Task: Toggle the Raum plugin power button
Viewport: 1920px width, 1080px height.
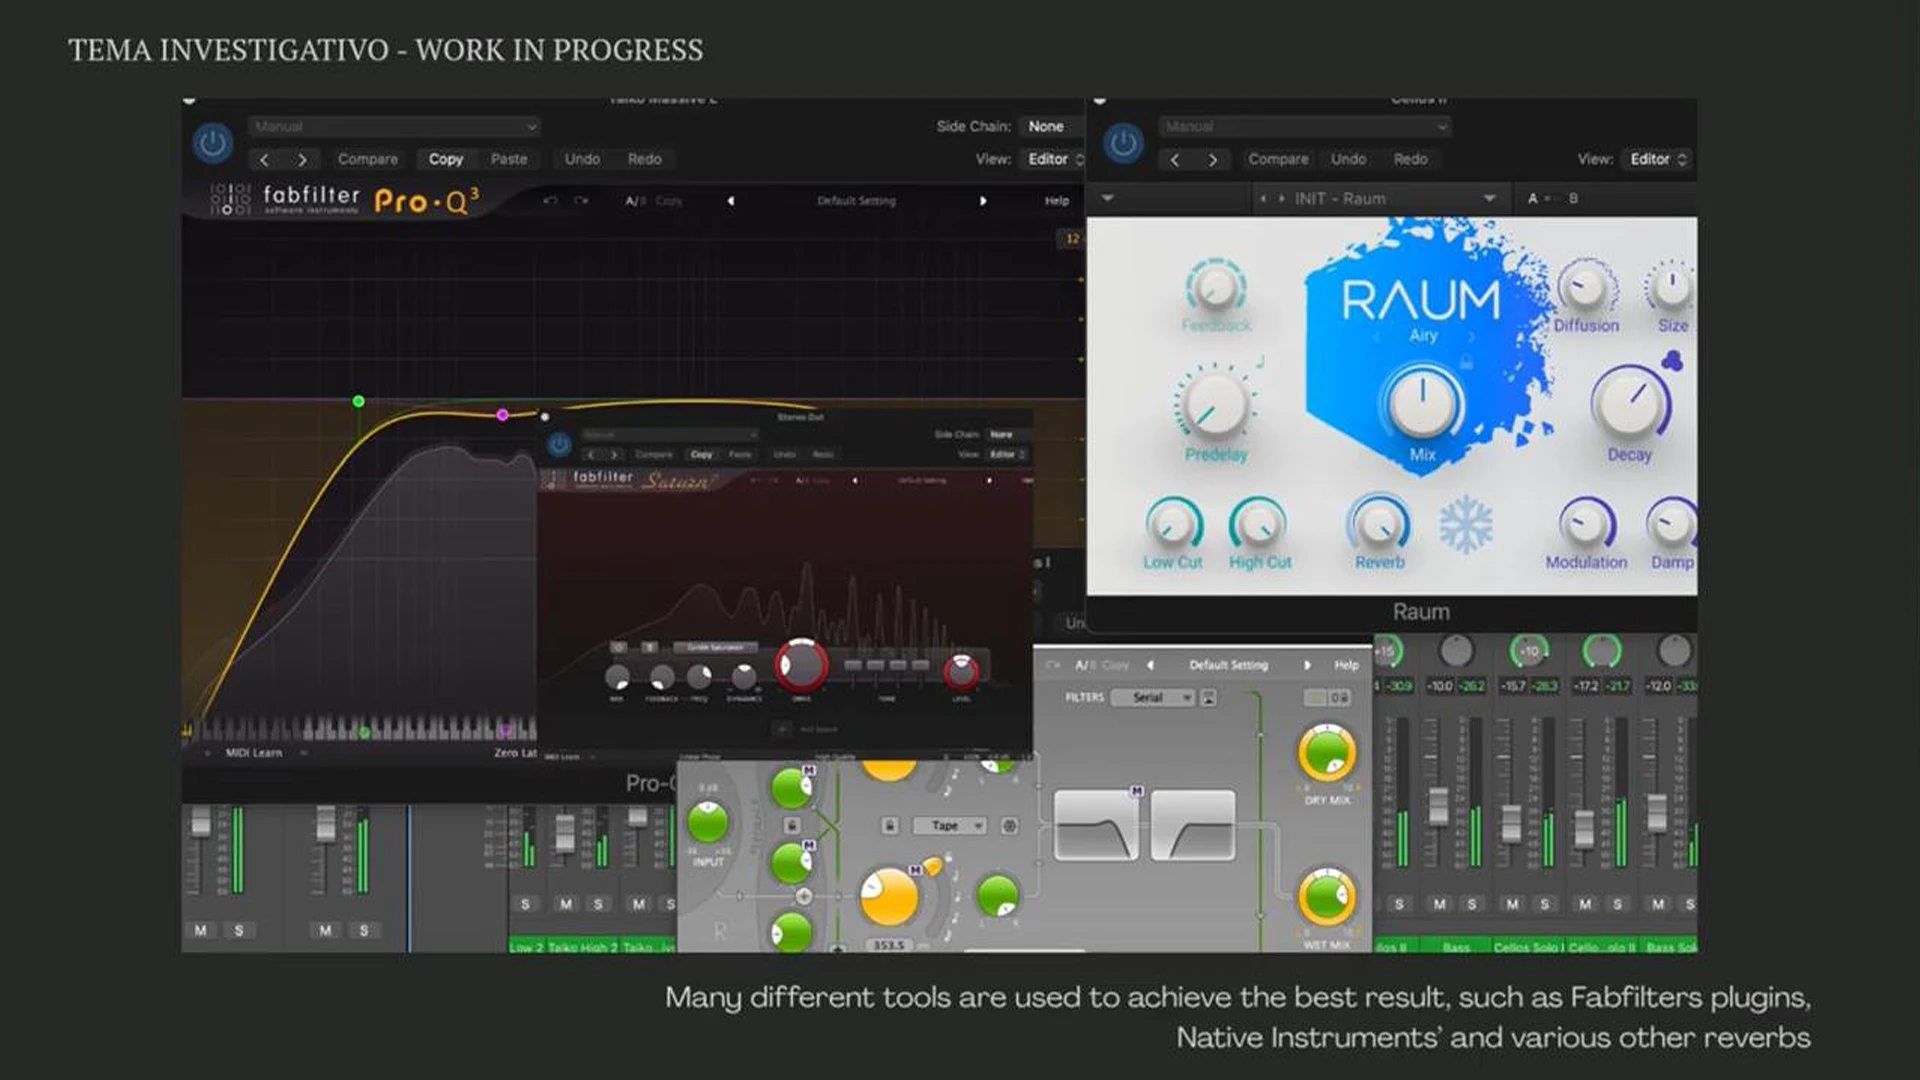Action: 1123,143
